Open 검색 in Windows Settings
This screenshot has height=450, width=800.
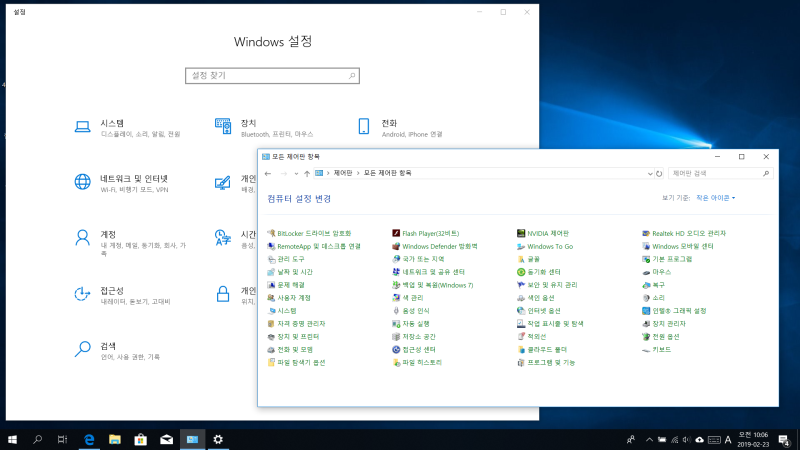click(x=117, y=351)
